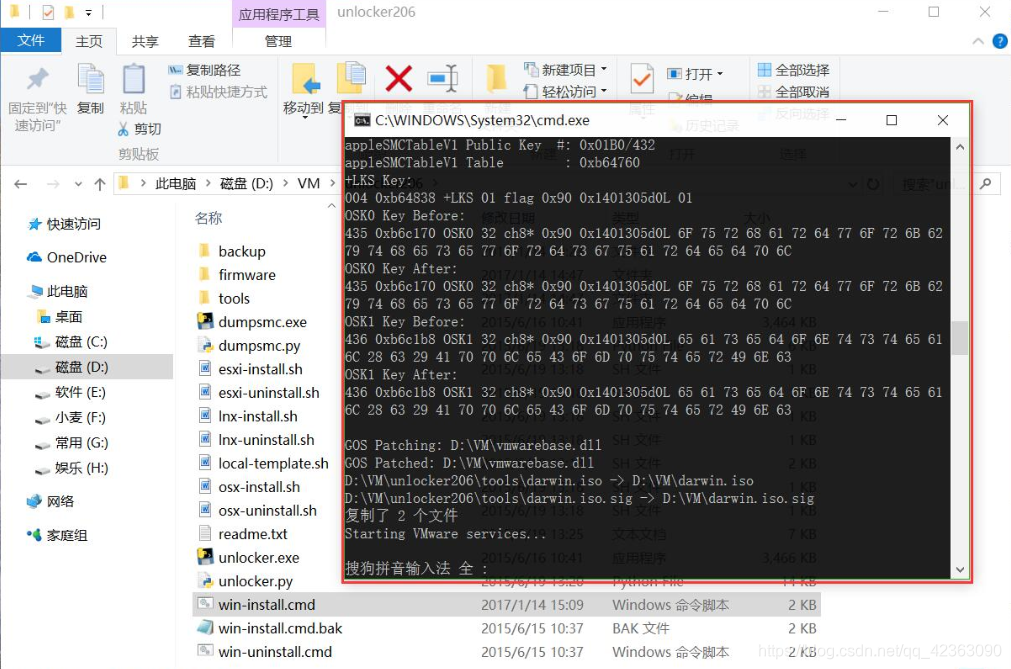Screen dimensions: 1011x669
Task: Click the Copy to folder icon
Action: [351, 79]
